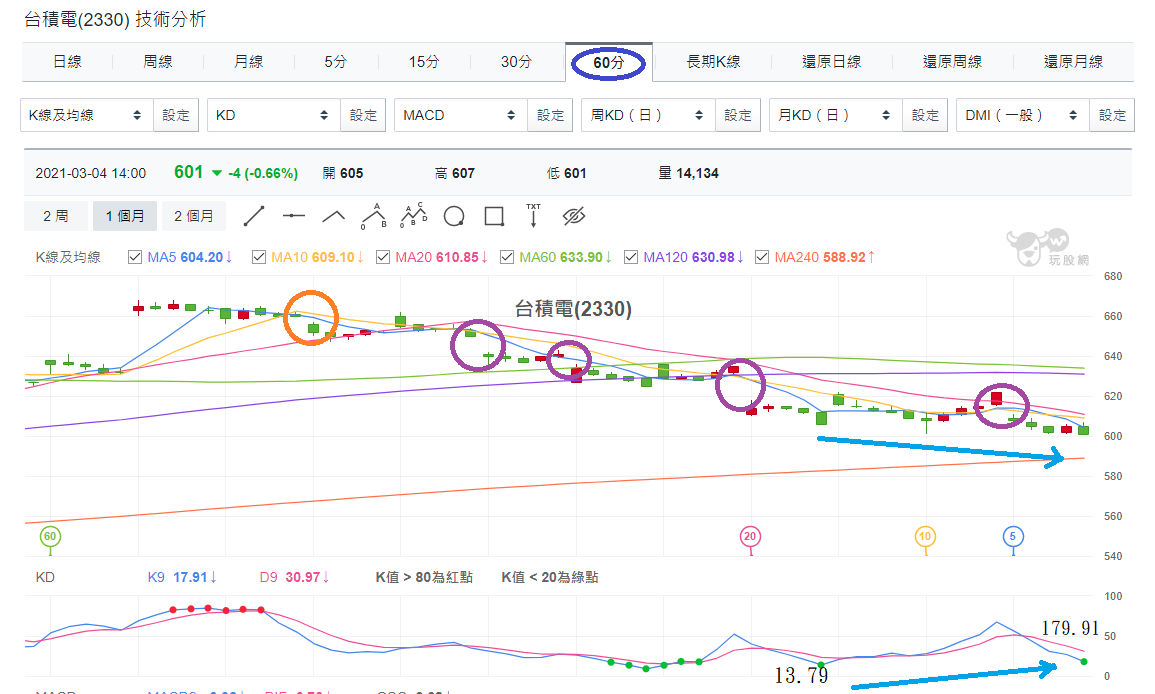Select the ABC wave drawing tool
Image resolution: width=1155 pixels, height=694 pixels.
[x=374, y=216]
